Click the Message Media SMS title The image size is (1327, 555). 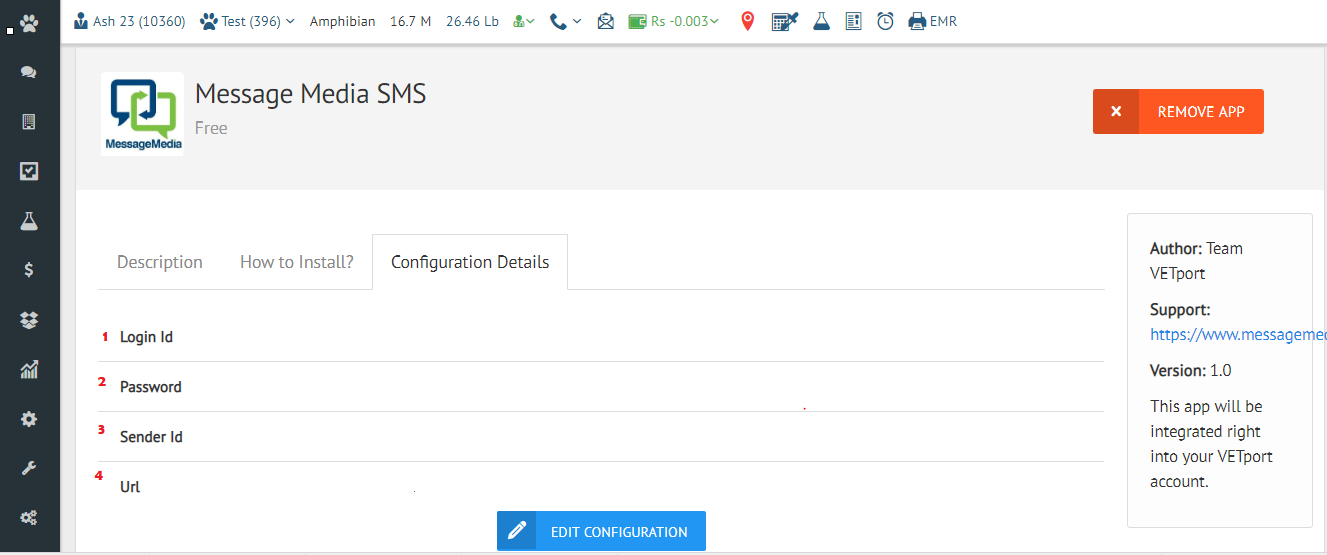pos(311,94)
